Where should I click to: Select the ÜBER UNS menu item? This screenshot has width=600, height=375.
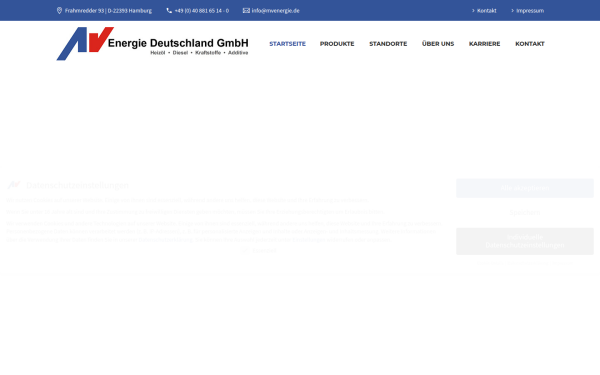pos(438,44)
